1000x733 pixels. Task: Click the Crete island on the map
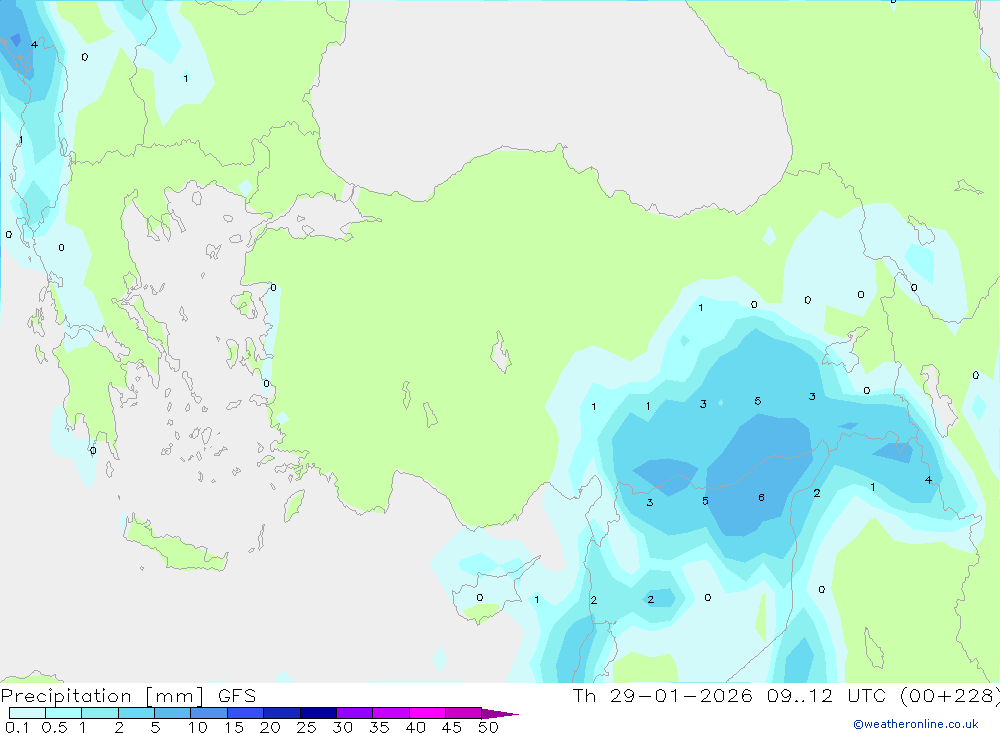tap(175, 545)
